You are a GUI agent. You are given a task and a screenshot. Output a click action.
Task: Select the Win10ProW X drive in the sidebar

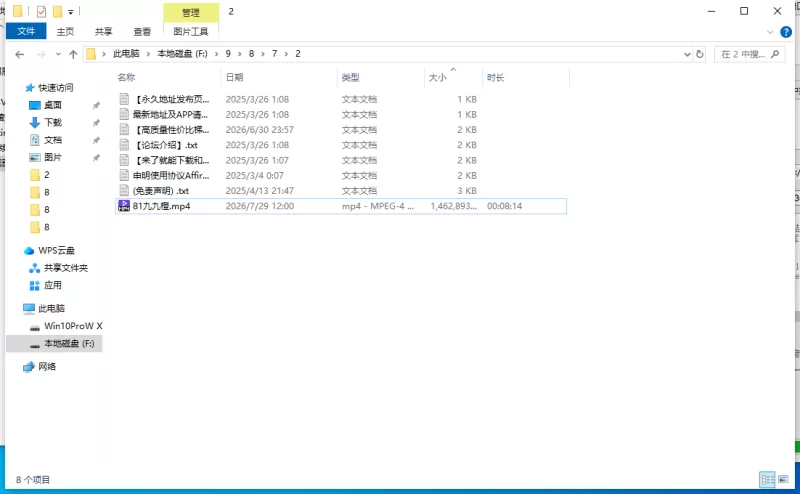click(73, 326)
